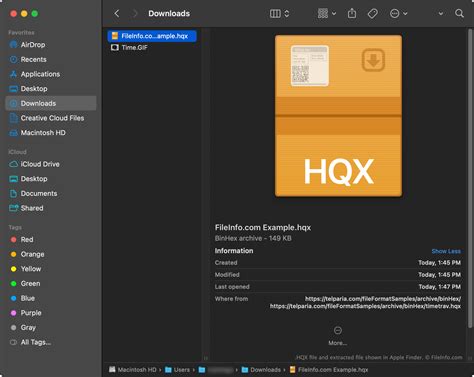Select Downloads in the sidebar
This screenshot has width=474, height=377.
(x=51, y=103)
